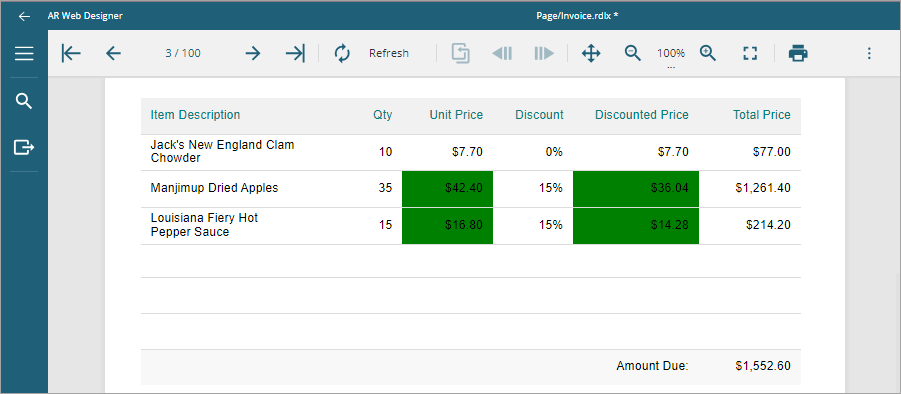The width and height of the screenshot is (901, 394).
Task: Enable the move pan tool
Action: tap(591, 53)
